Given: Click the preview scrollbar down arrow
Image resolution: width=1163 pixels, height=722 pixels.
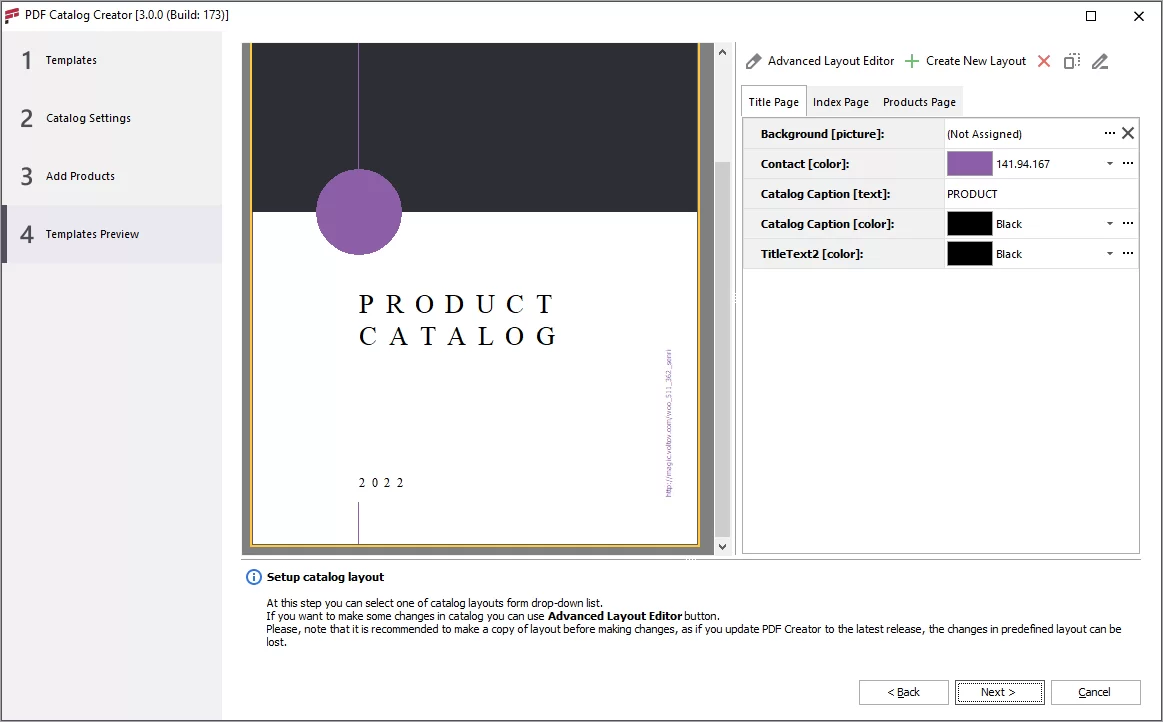Looking at the screenshot, I should (722, 546).
